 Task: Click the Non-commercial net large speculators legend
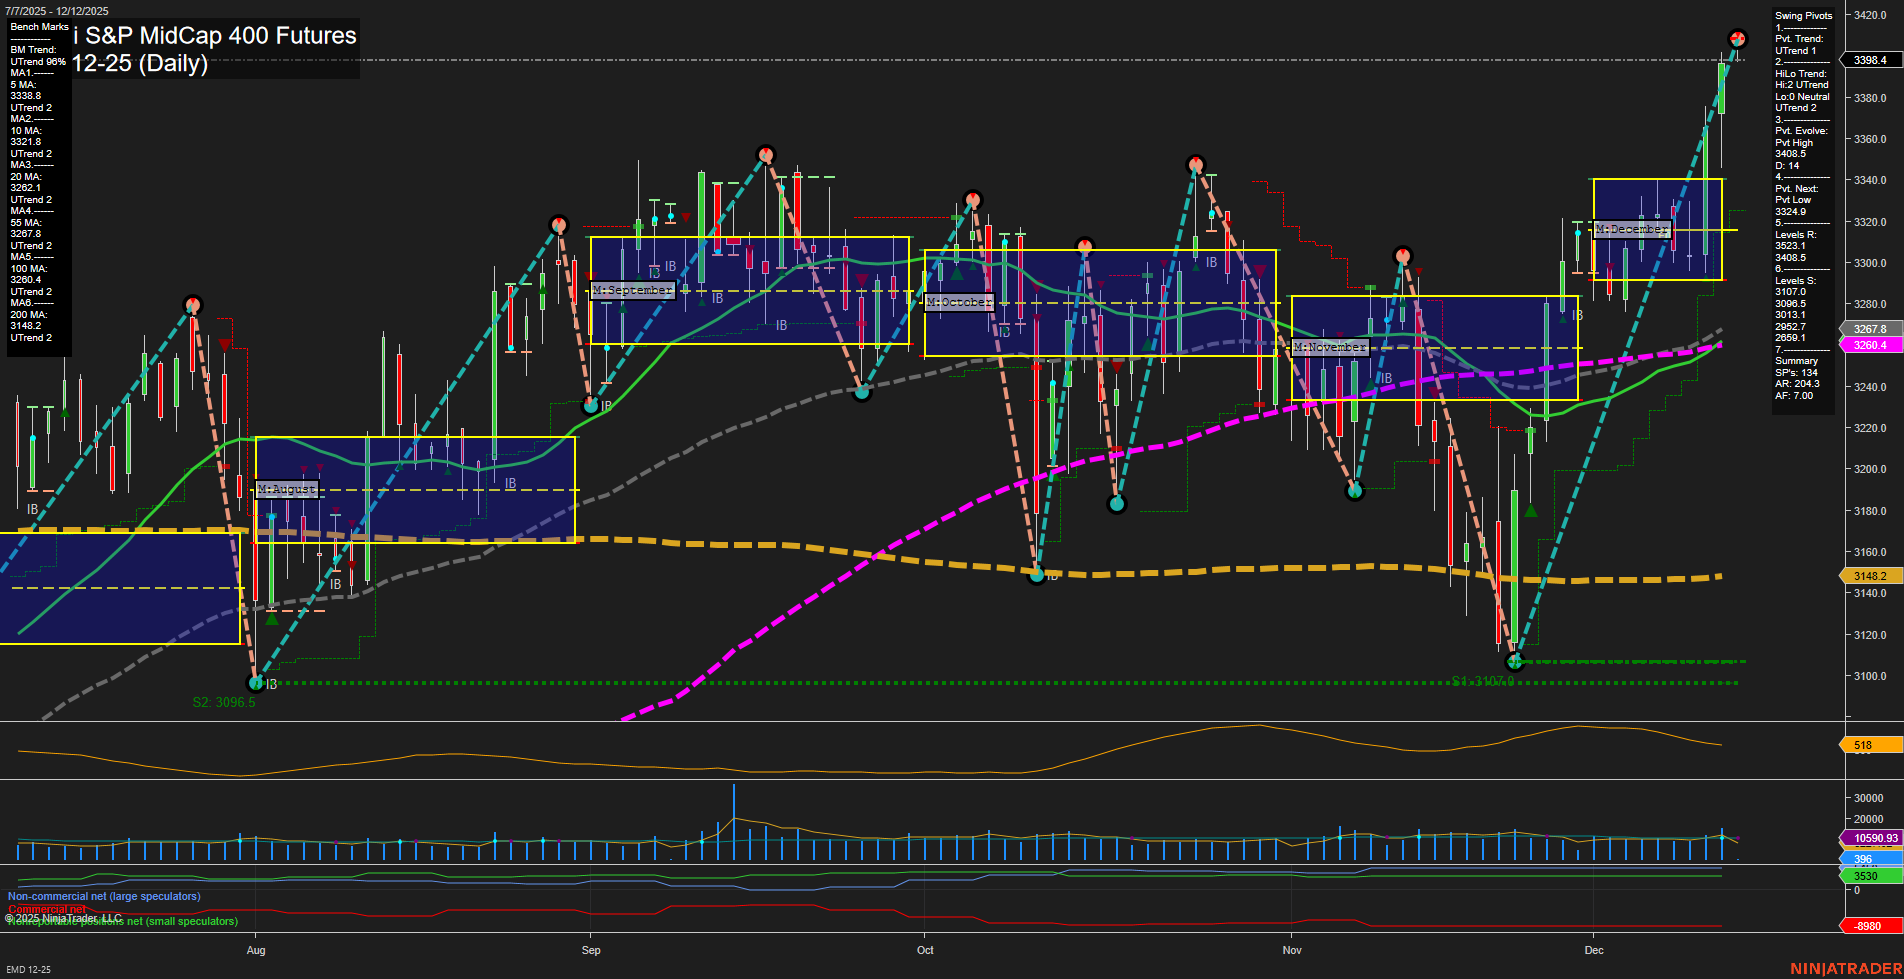(x=105, y=896)
